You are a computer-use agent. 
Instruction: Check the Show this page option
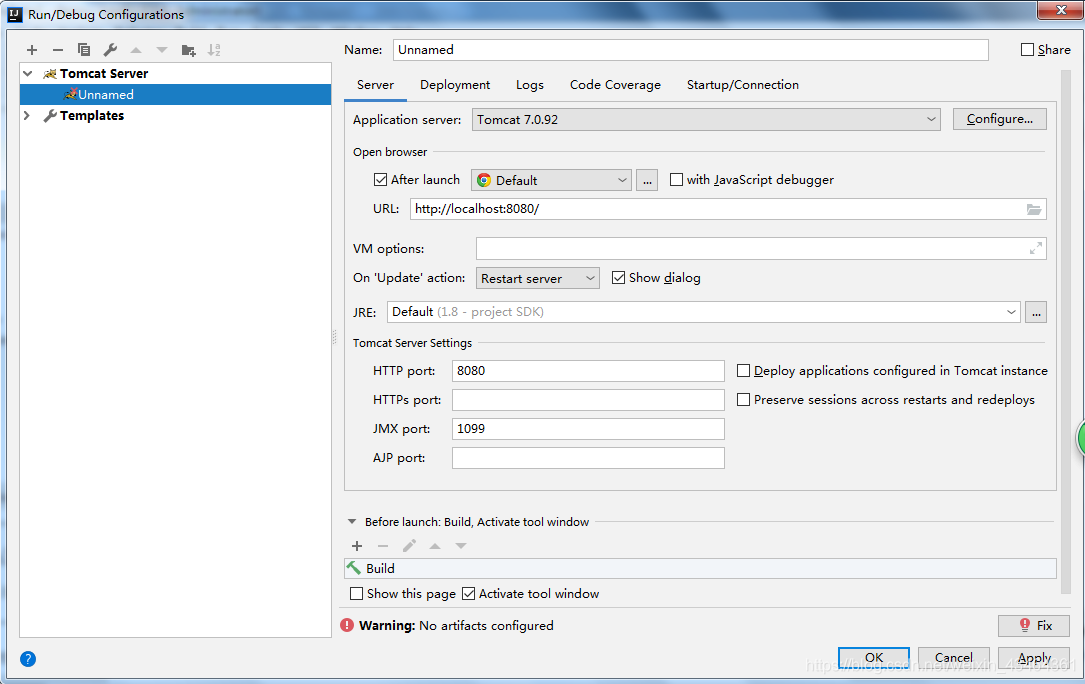[356, 593]
